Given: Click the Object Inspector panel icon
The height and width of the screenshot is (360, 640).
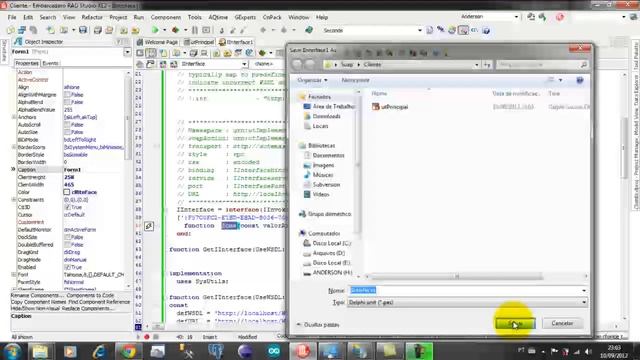Looking at the screenshot, I should (x=18, y=42).
